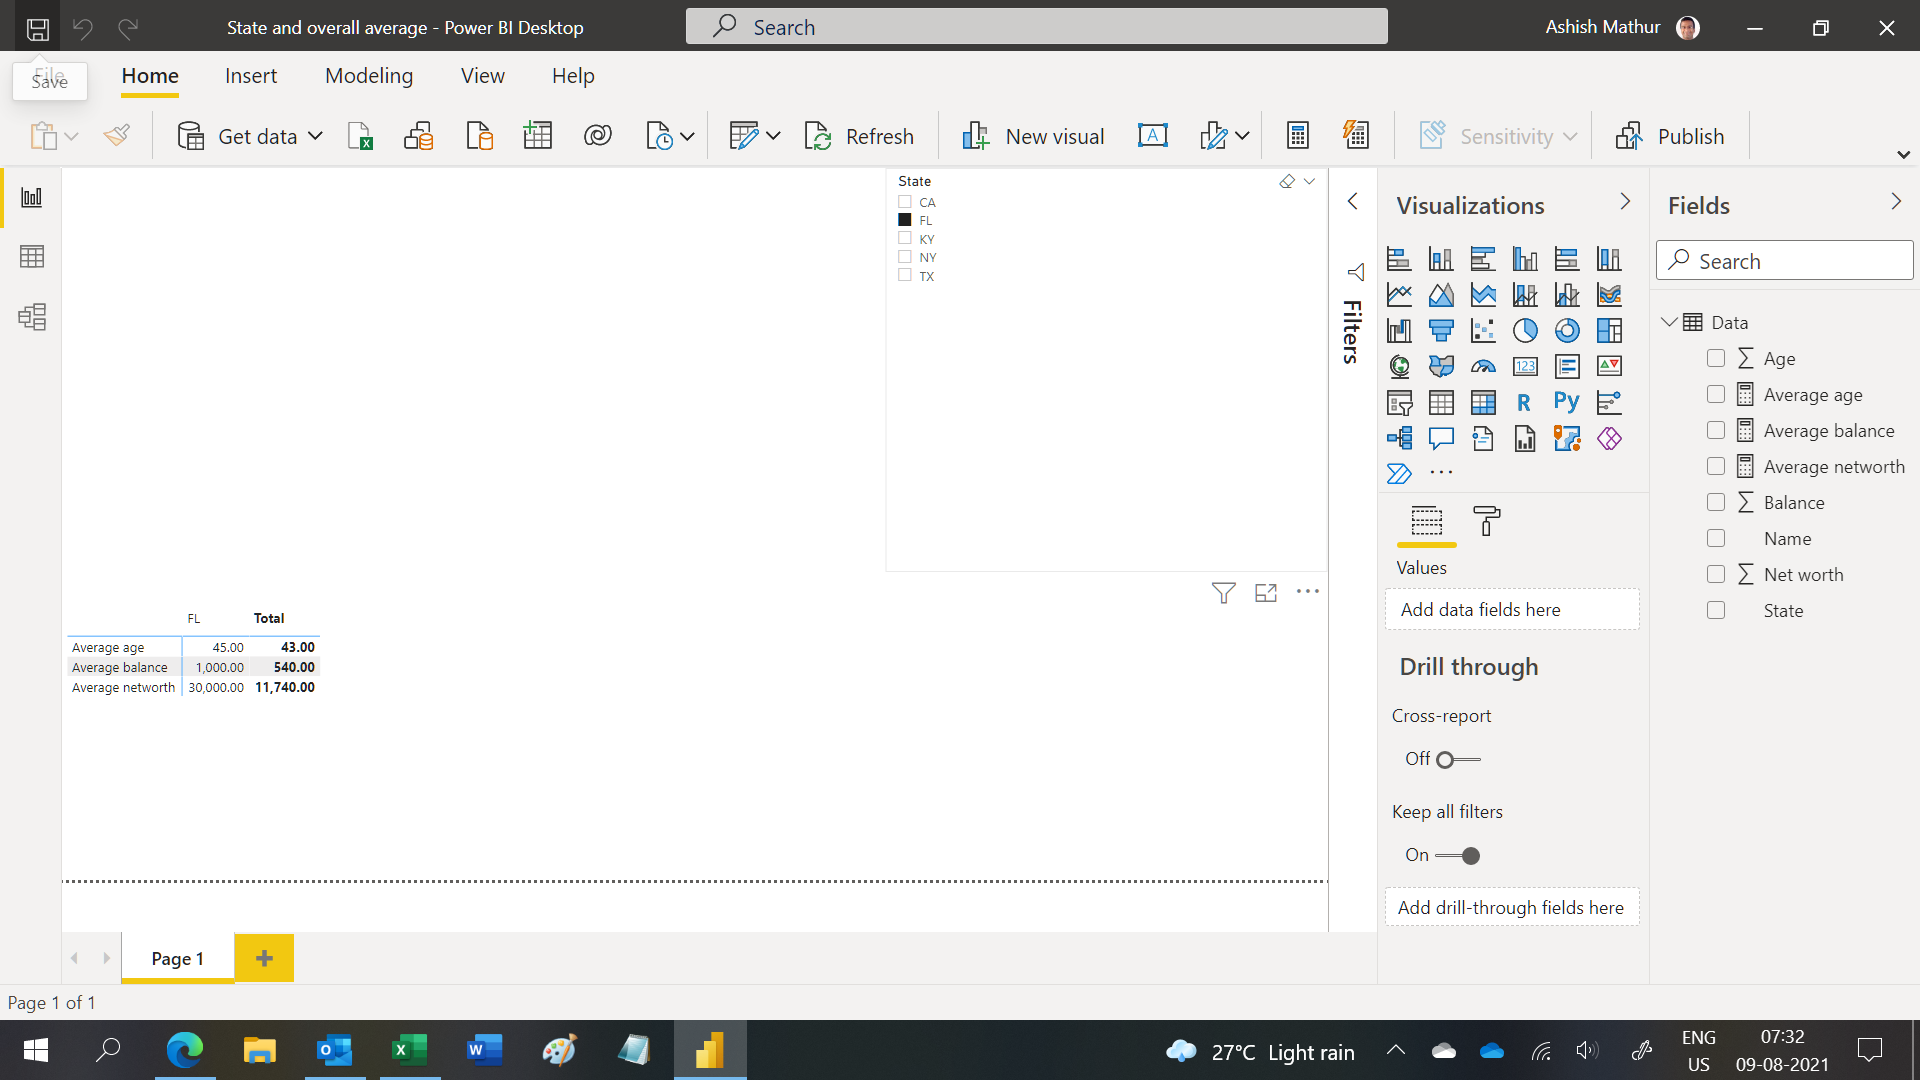Activate Focus mode on the matrix visual
The image size is (1920, 1080).
(x=1266, y=593)
